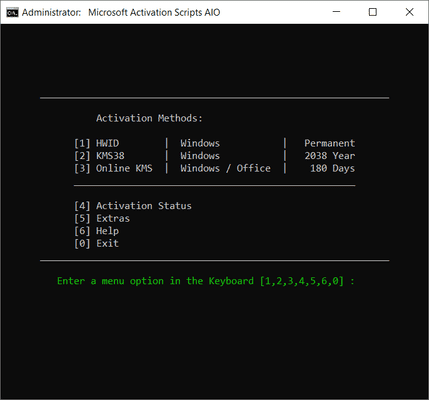Choose the [3] Online KMS option
Viewport: 429px width, 400px height.
[113, 168]
